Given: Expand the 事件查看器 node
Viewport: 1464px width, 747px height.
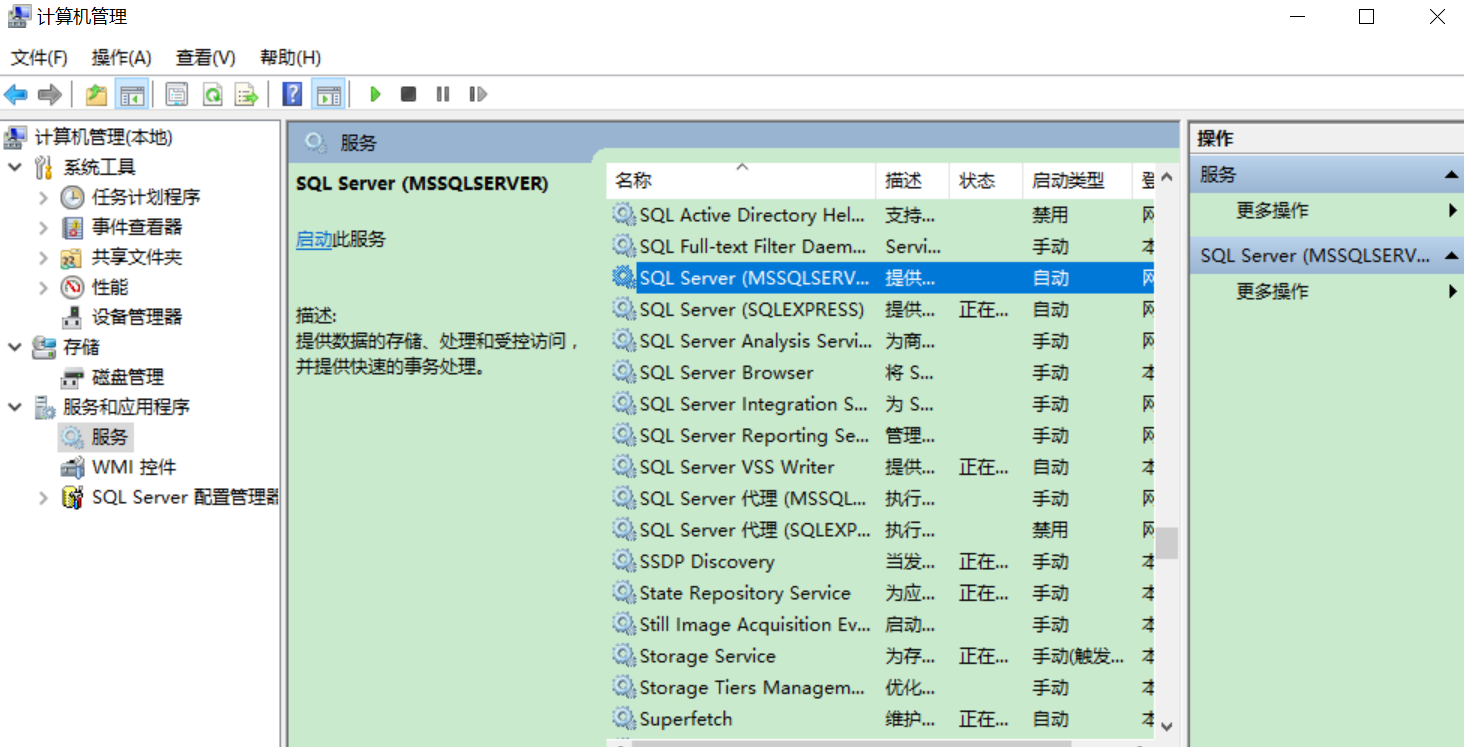Looking at the screenshot, I should pos(43,227).
